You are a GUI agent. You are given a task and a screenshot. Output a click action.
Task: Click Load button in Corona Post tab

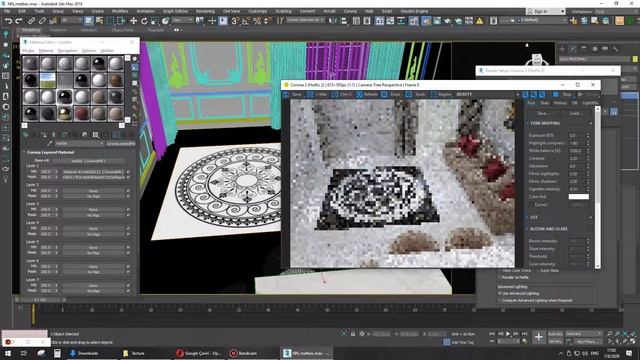point(575,113)
